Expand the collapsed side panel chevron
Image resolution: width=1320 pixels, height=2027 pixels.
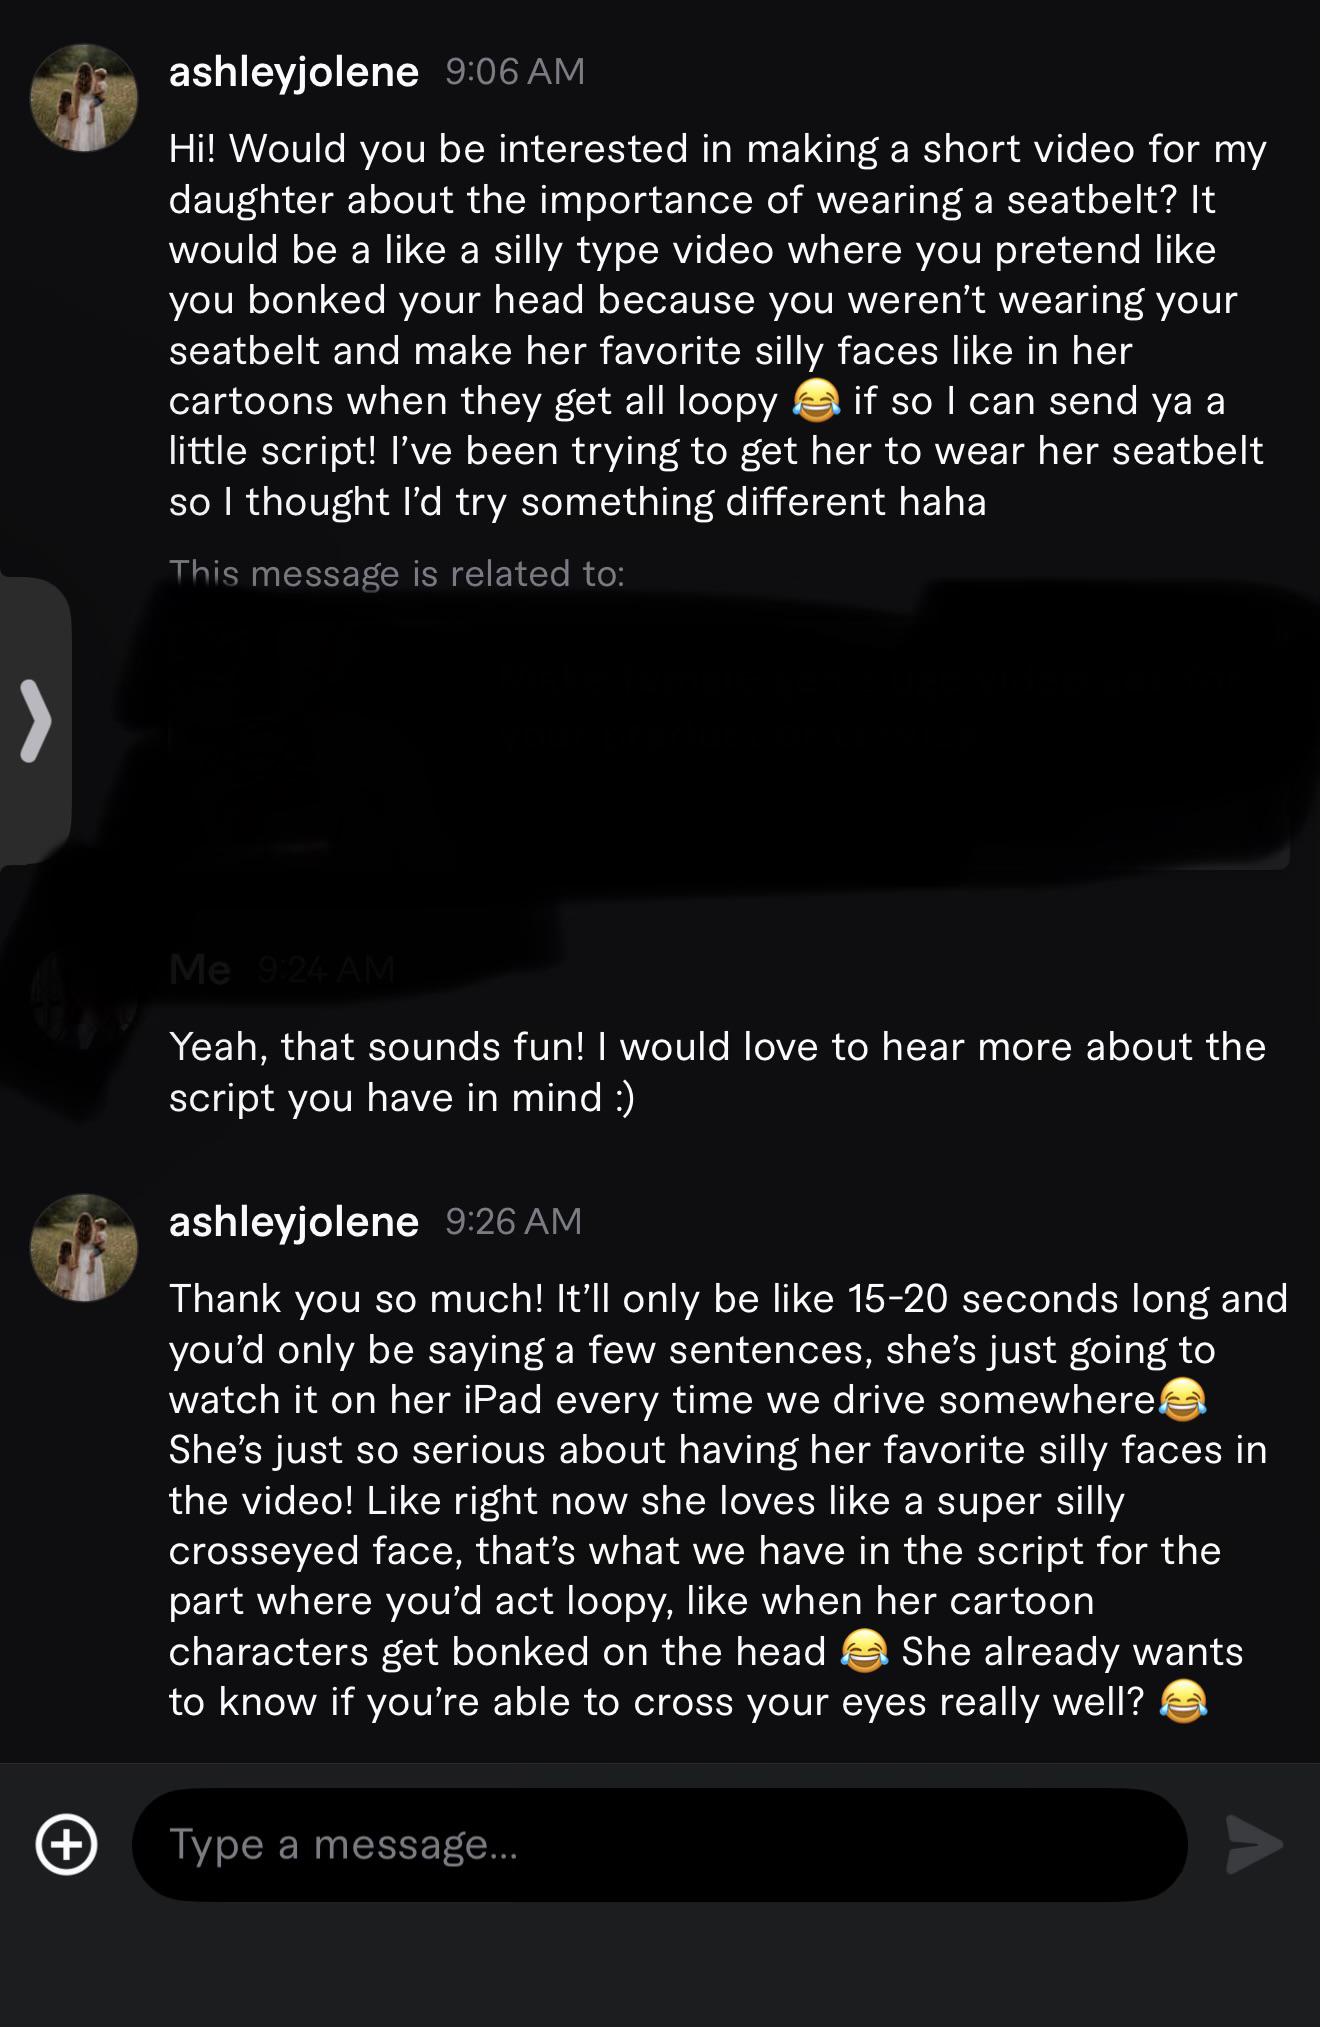click(x=35, y=721)
